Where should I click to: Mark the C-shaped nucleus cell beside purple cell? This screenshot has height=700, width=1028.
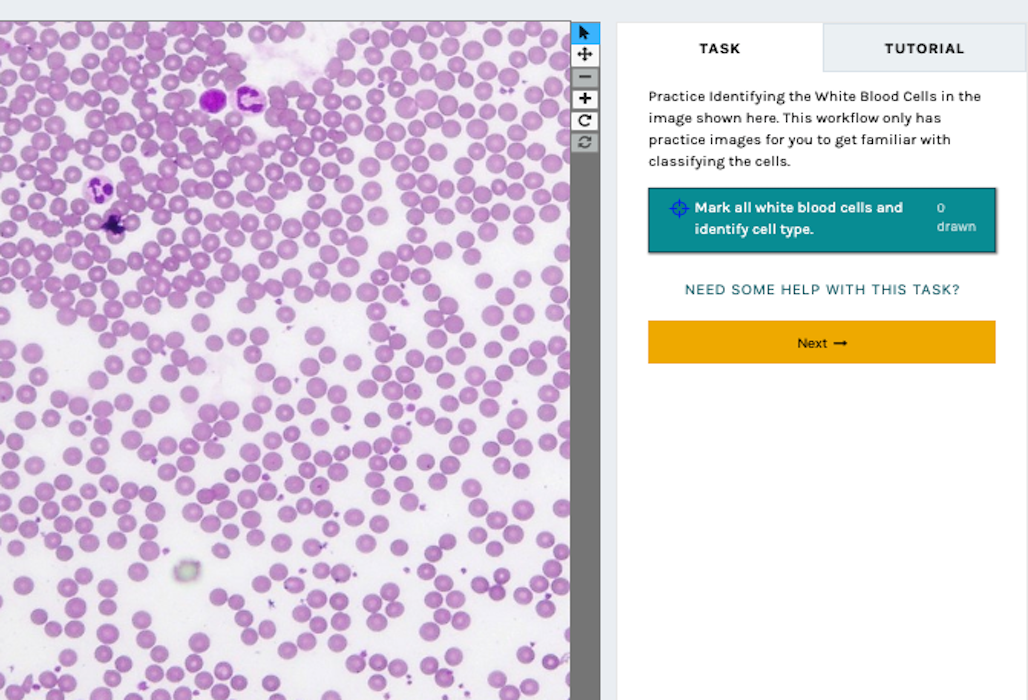[247, 99]
